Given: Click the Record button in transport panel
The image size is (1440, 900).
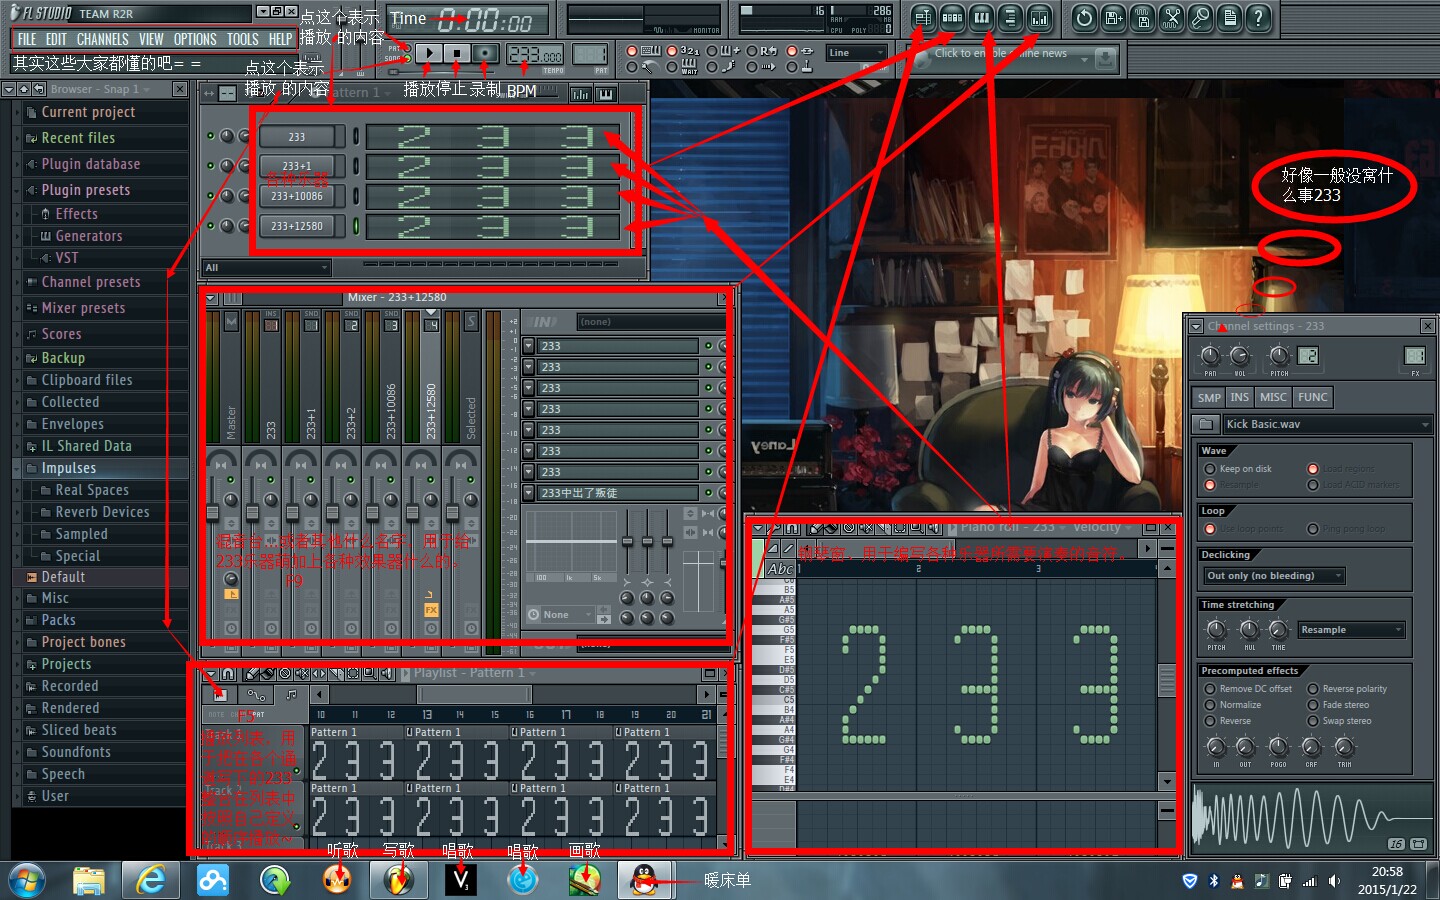Looking at the screenshot, I should (485, 53).
